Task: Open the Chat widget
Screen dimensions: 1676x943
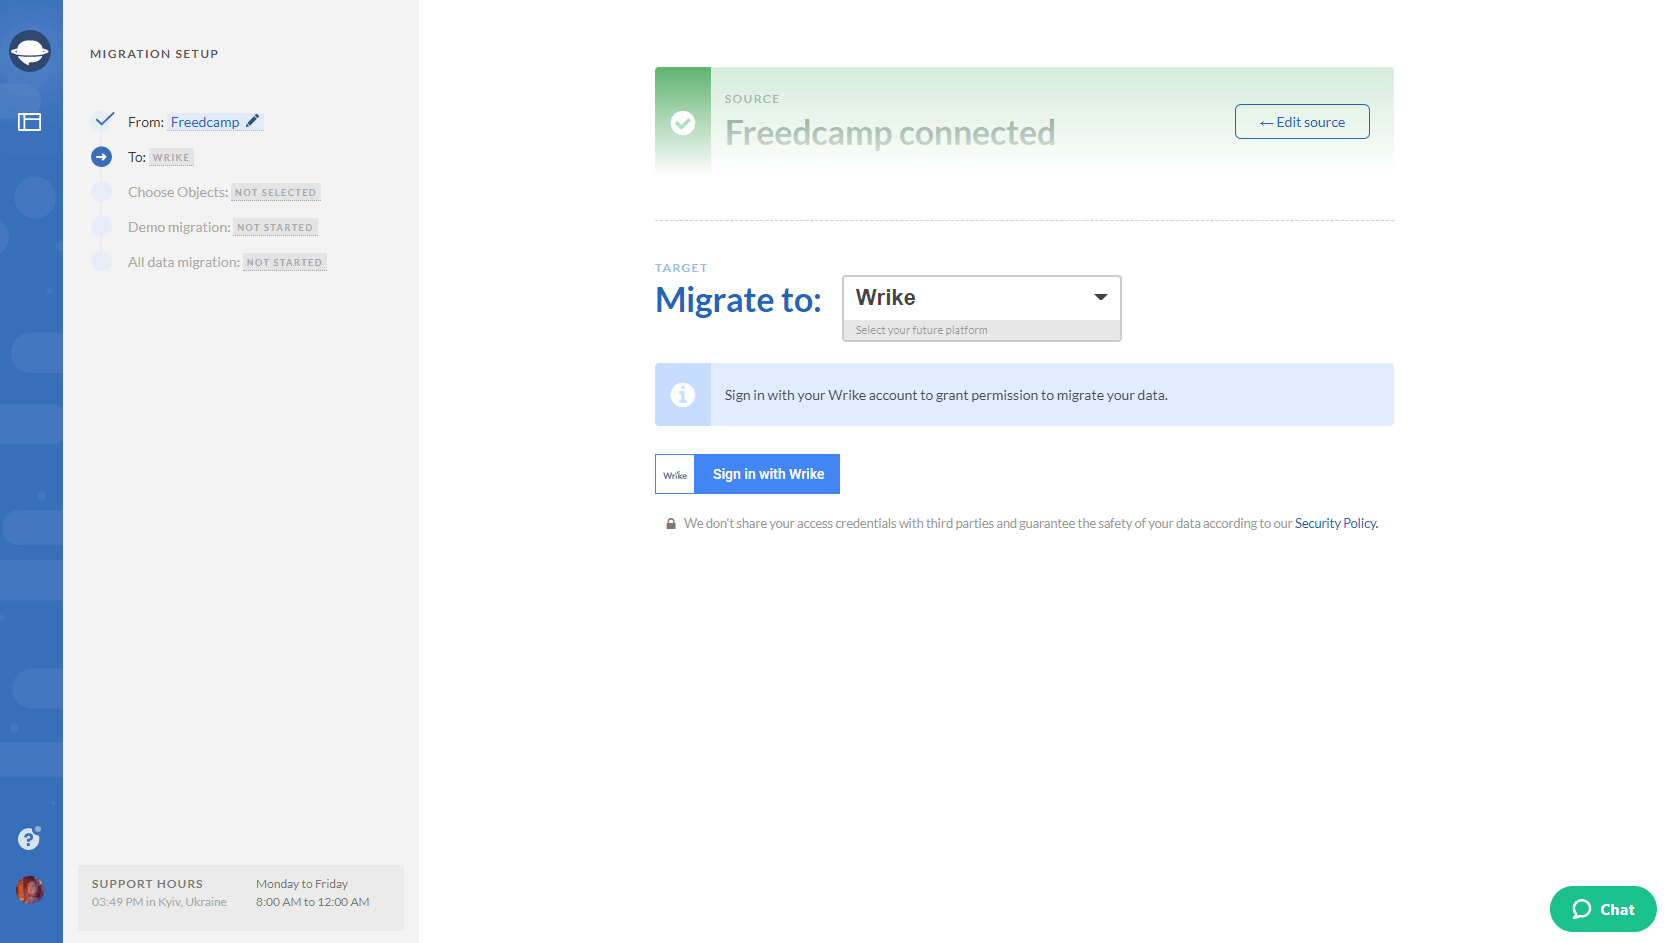Action: click(1603, 909)
